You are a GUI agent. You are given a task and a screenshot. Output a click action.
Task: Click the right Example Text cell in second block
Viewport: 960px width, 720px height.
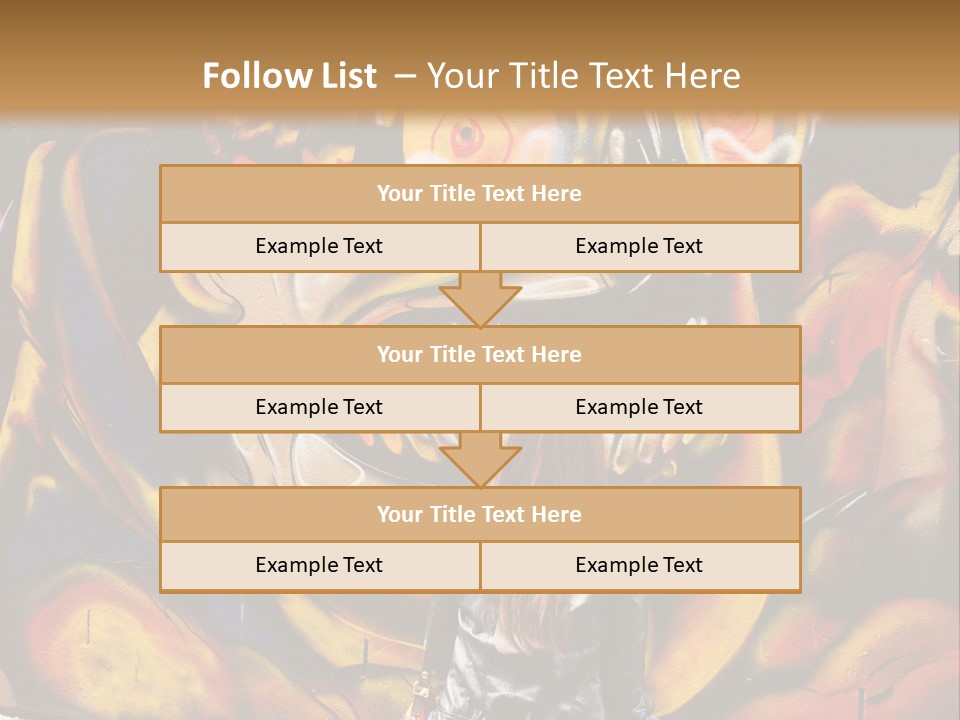(x=639, y=407)
